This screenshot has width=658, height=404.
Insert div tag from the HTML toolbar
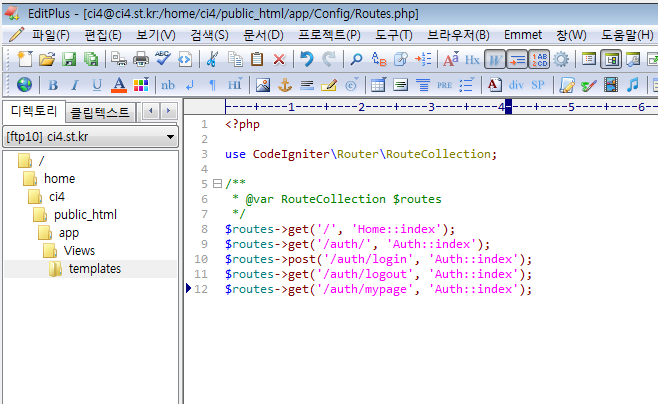[x=516, y=85]
